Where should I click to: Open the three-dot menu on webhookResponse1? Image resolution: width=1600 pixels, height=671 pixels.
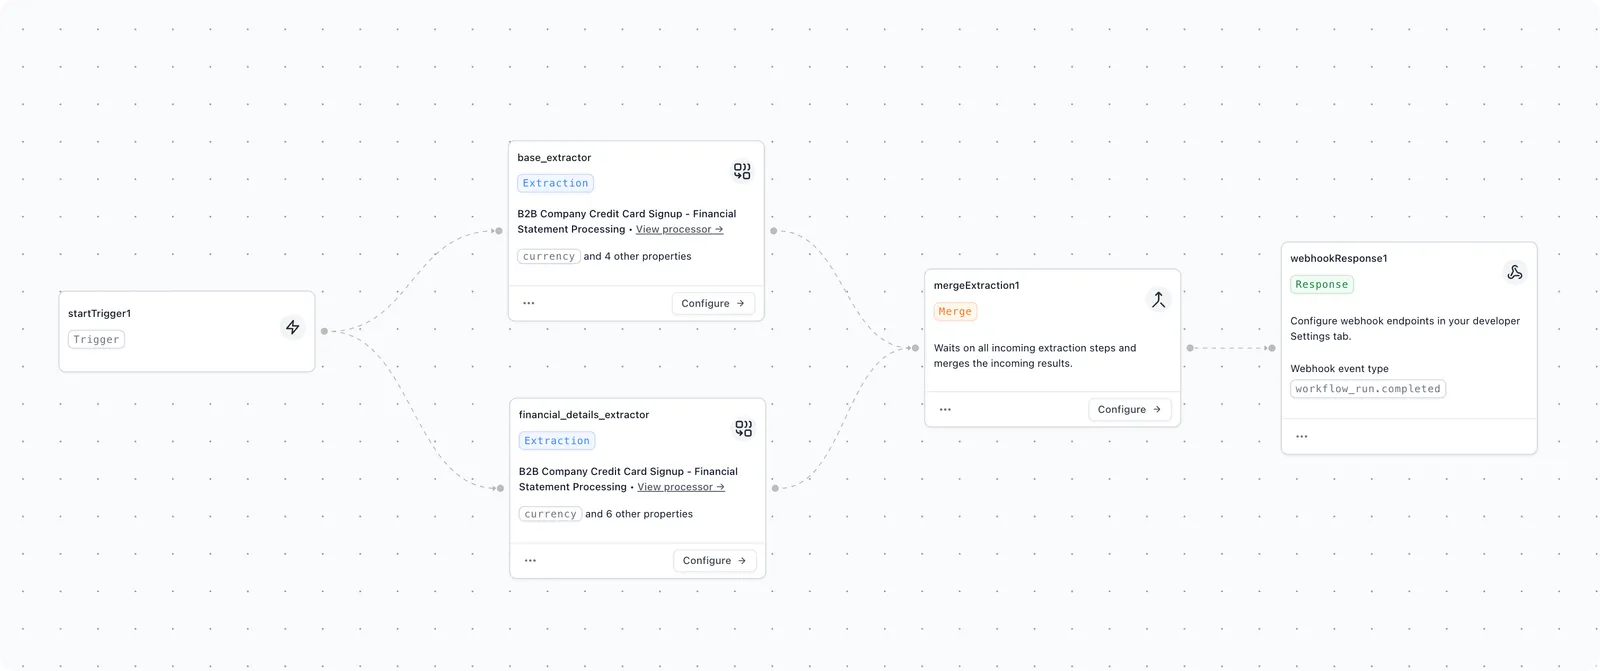(x=1302, y=436)
